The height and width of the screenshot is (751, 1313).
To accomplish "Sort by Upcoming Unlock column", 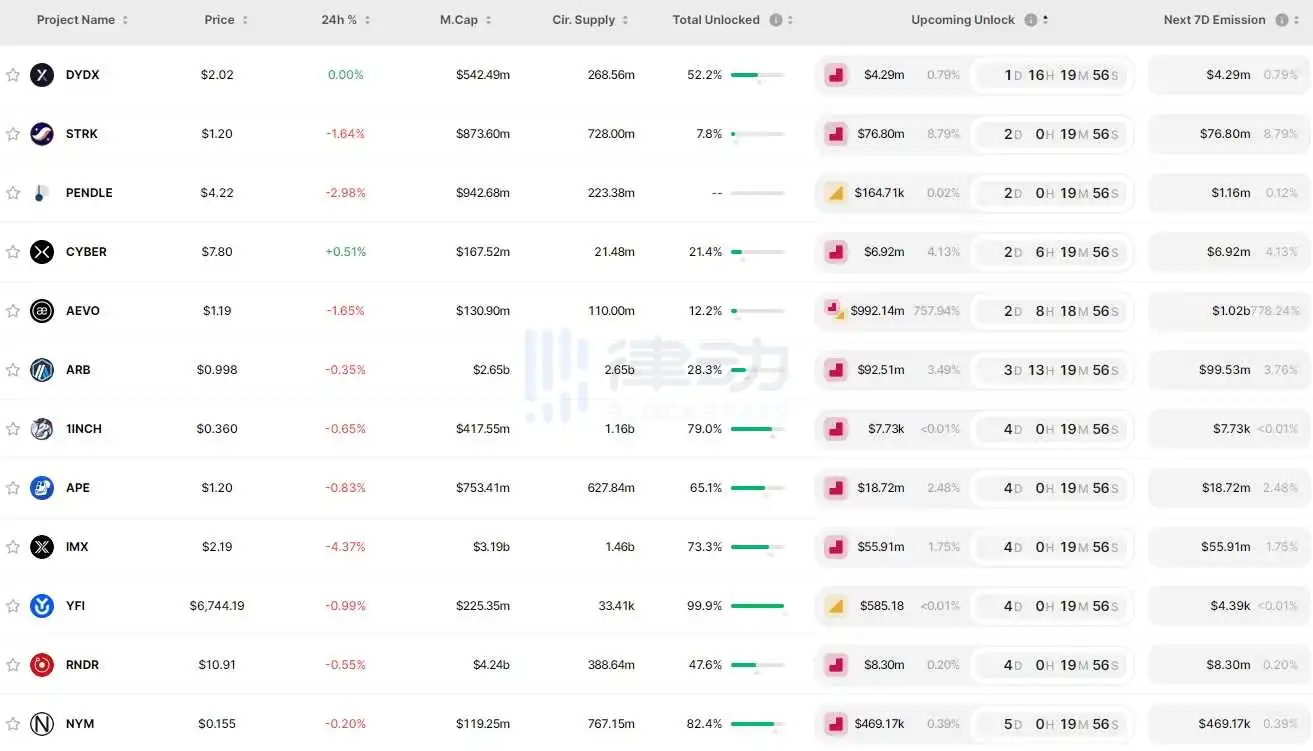I will [980, 20].
